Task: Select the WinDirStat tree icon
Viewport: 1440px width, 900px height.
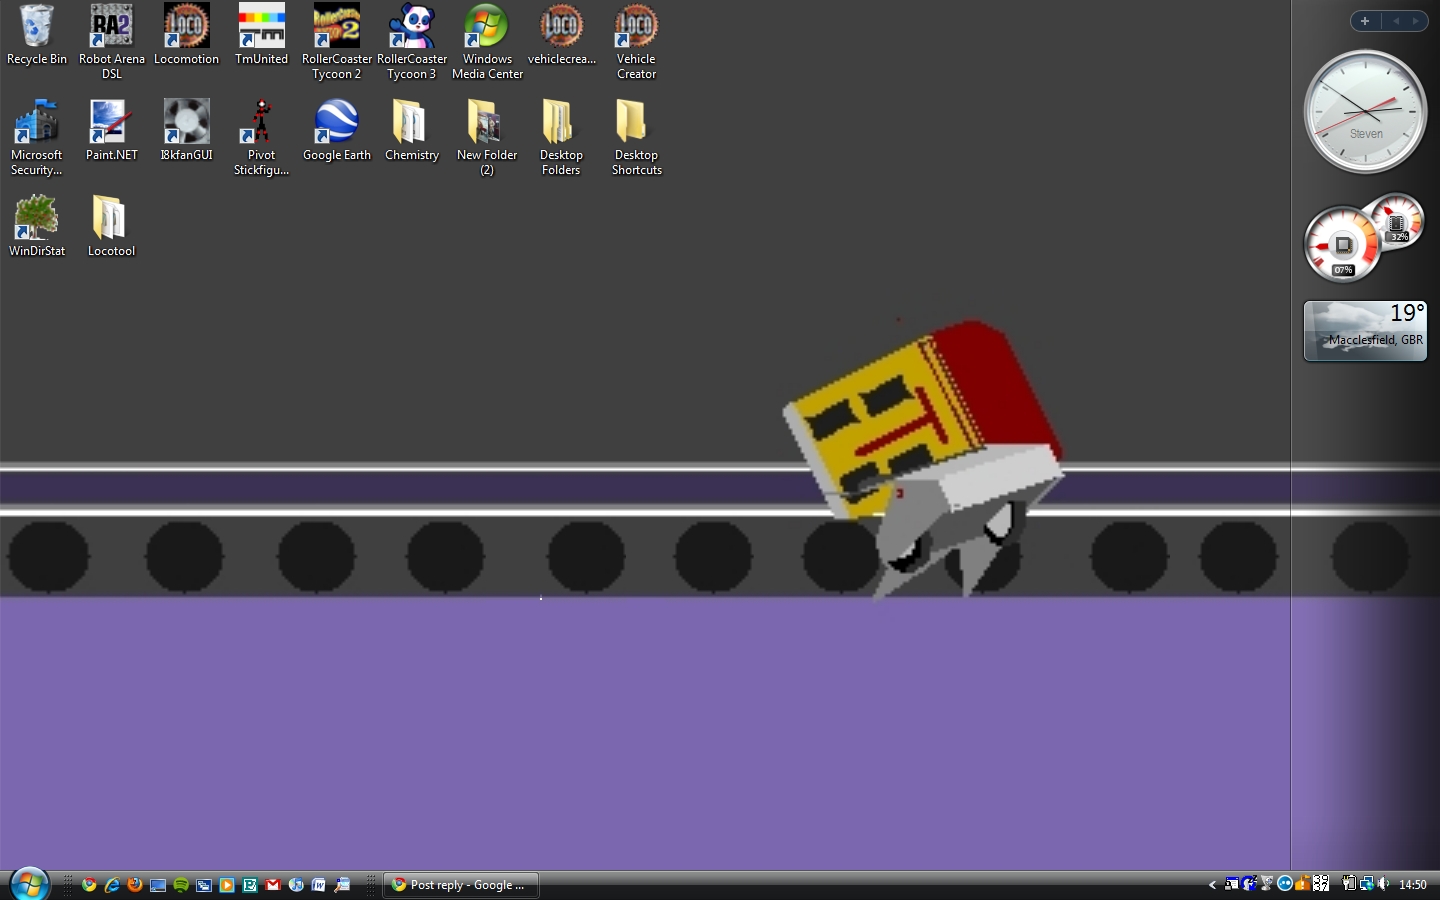Action: (x=37, y=227)
